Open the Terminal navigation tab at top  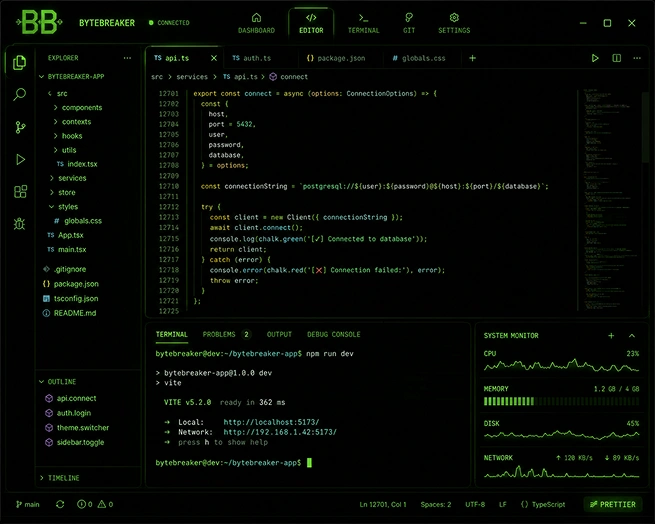(x=363, y=23)
